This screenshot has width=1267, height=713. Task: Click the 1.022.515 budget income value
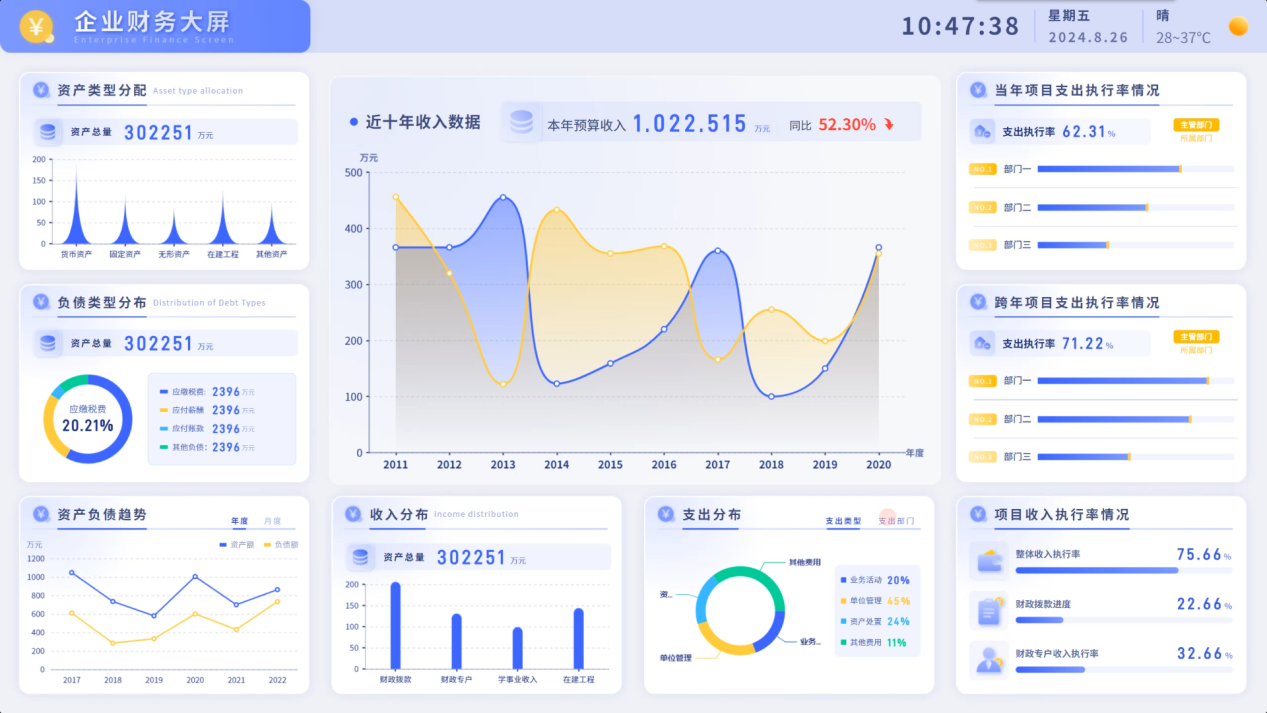(690, 124)
